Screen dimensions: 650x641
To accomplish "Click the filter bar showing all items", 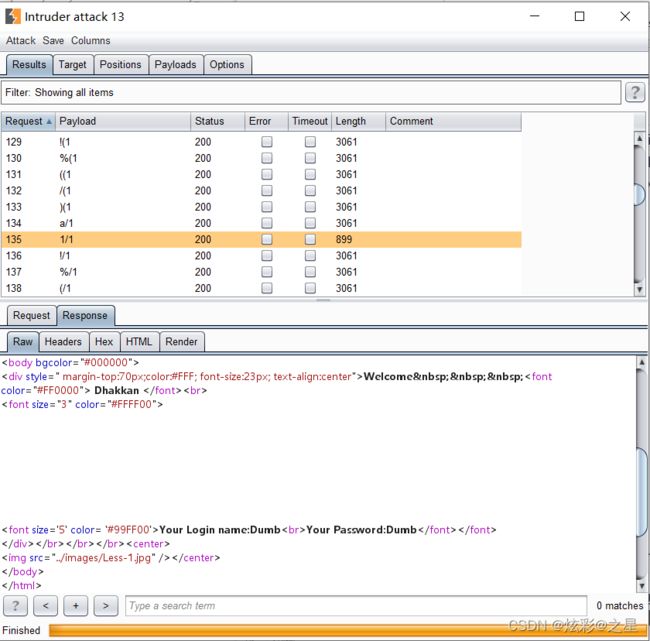I will tap(311, 92).
